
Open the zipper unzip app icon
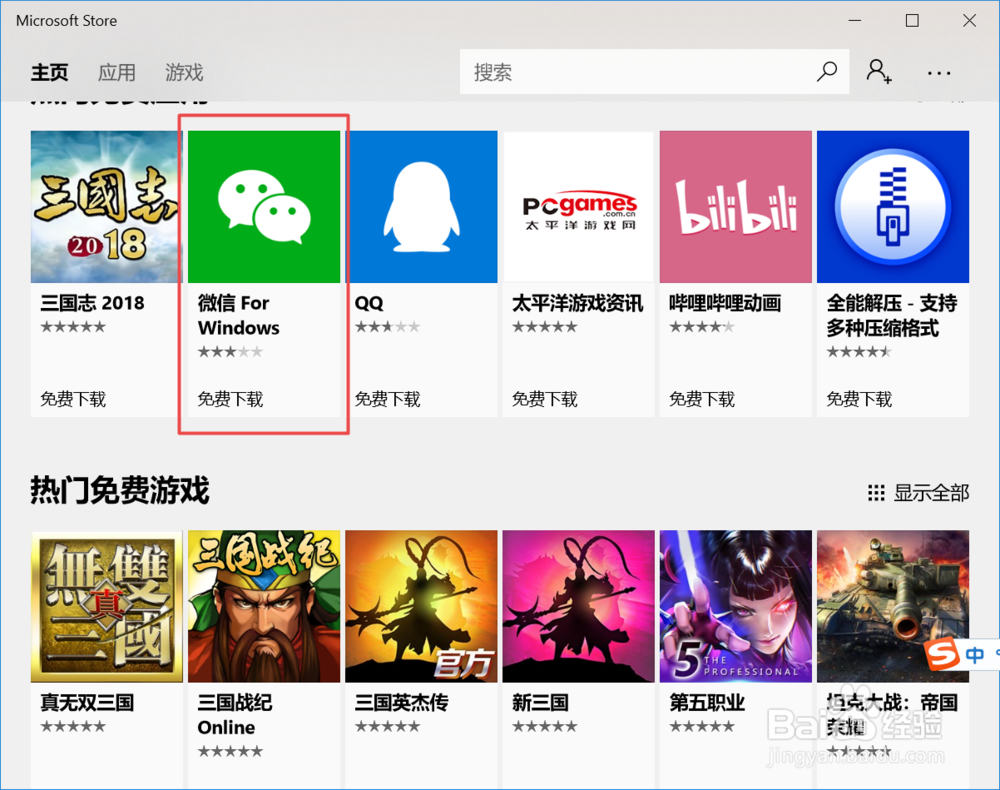(x=893, y=207)
